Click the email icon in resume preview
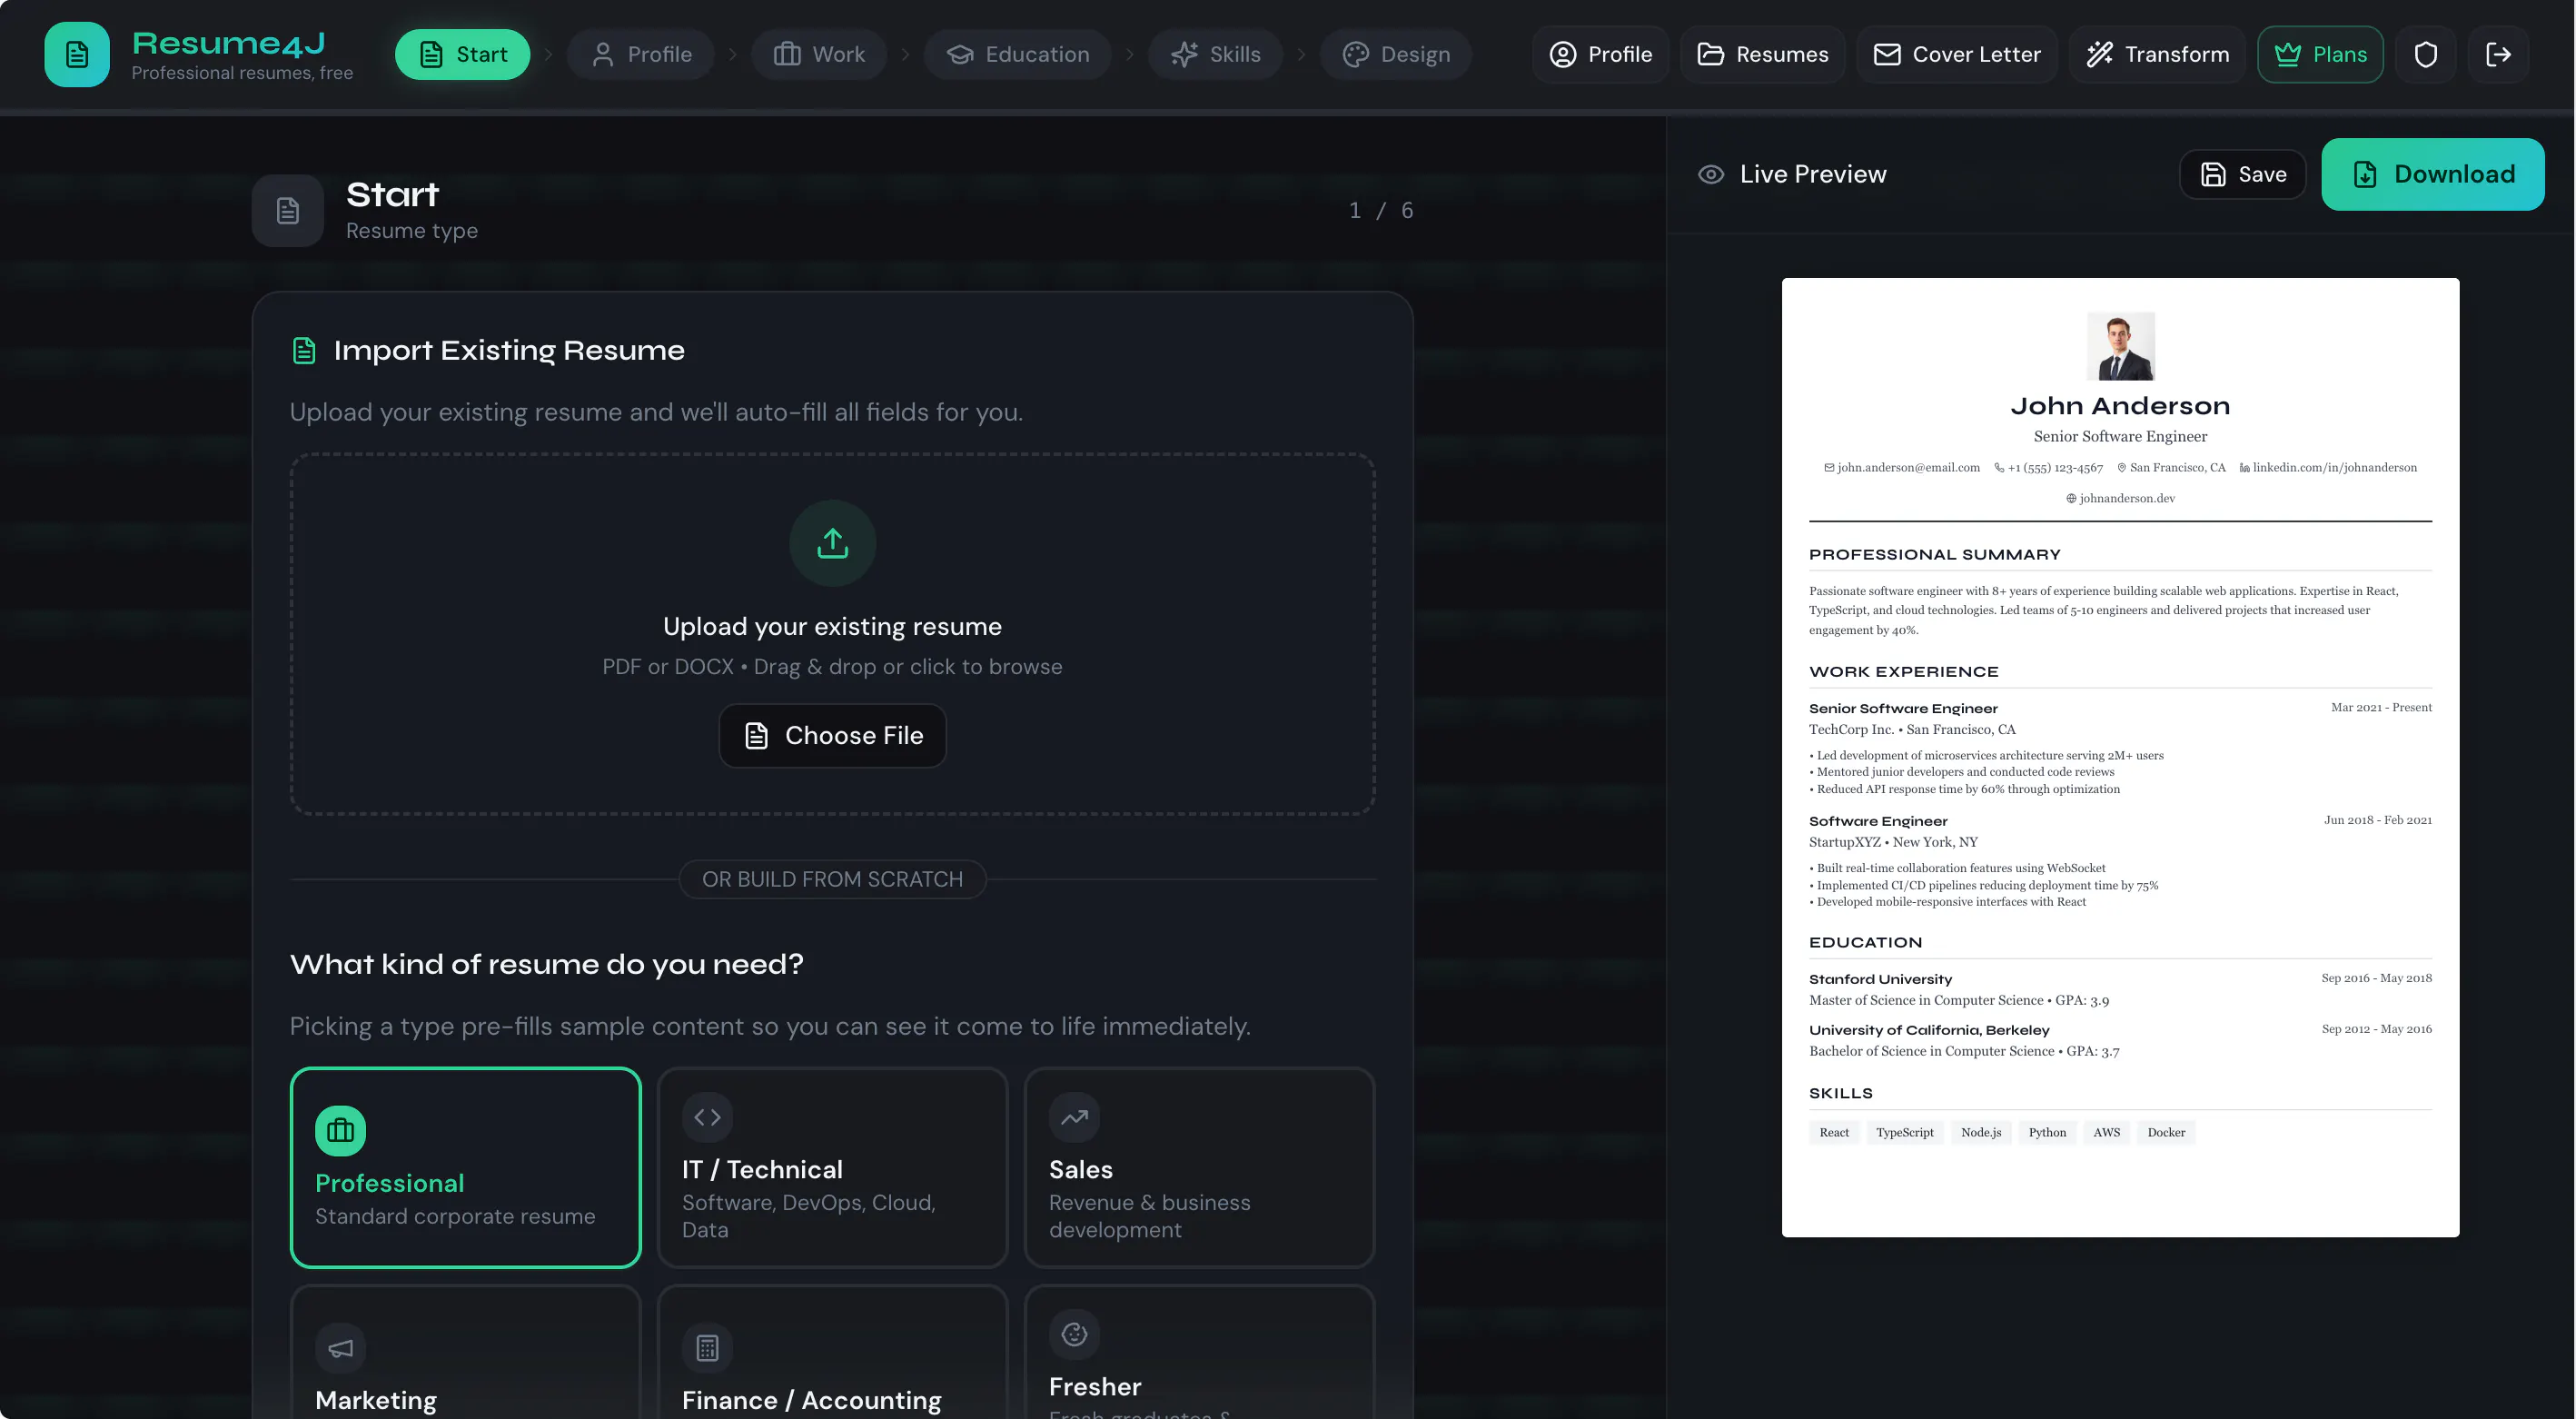This screenshot has height=1419, width=2576. [x=1829, y=467]
